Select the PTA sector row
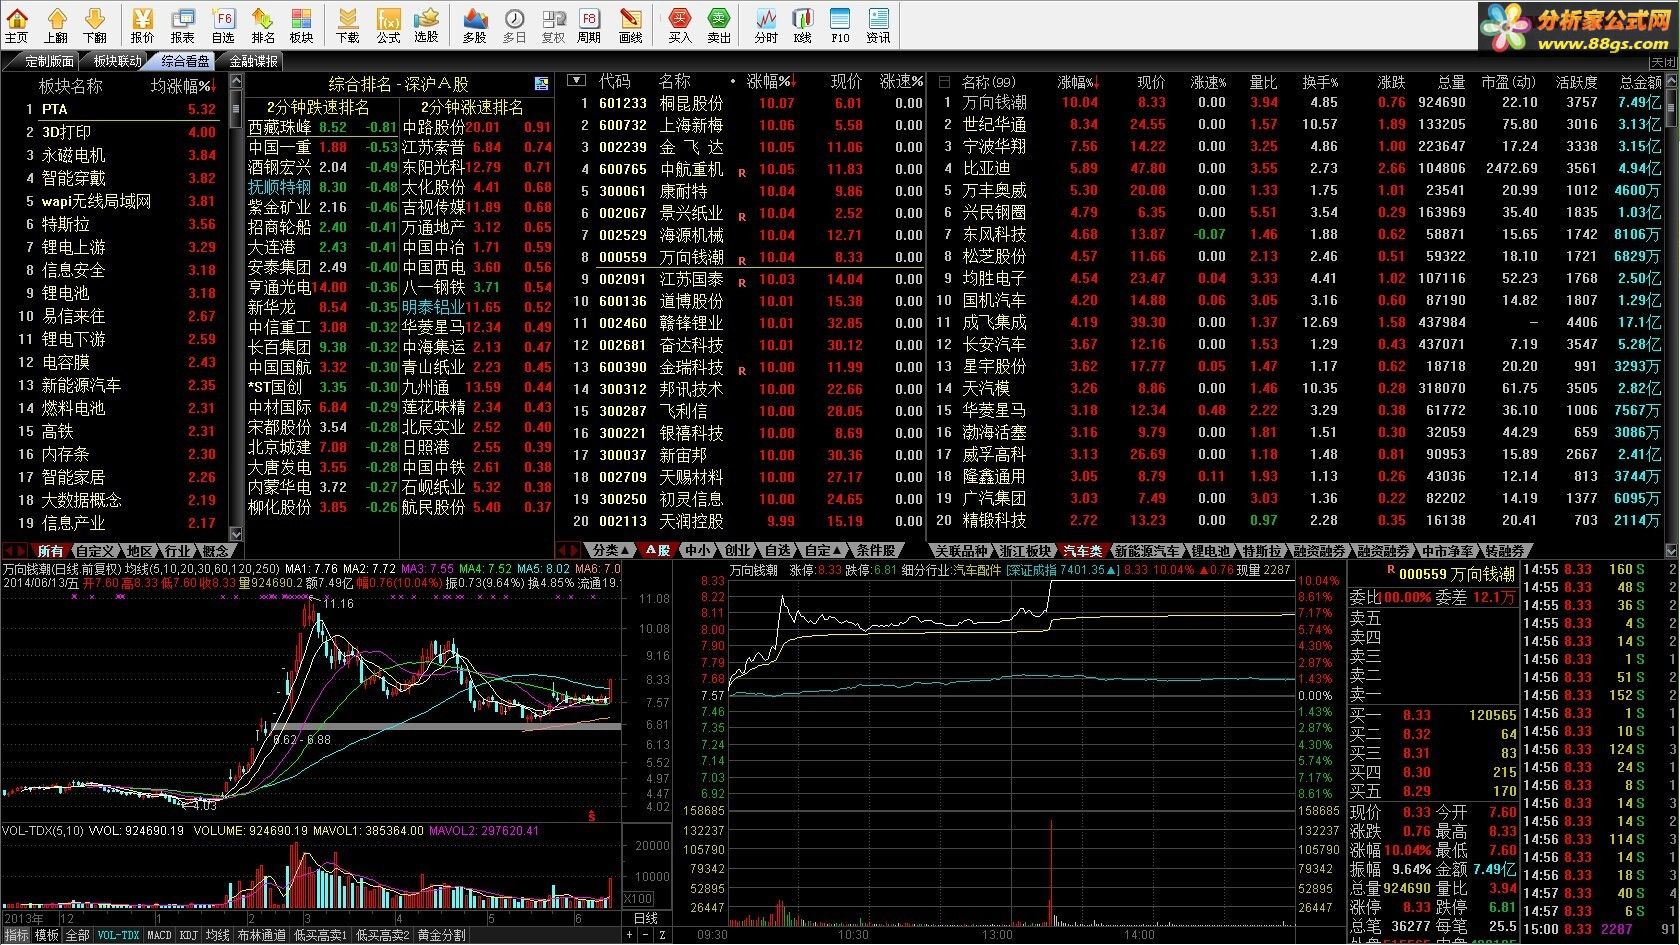Screen dimensions: 1680x945 pos(118,109)
